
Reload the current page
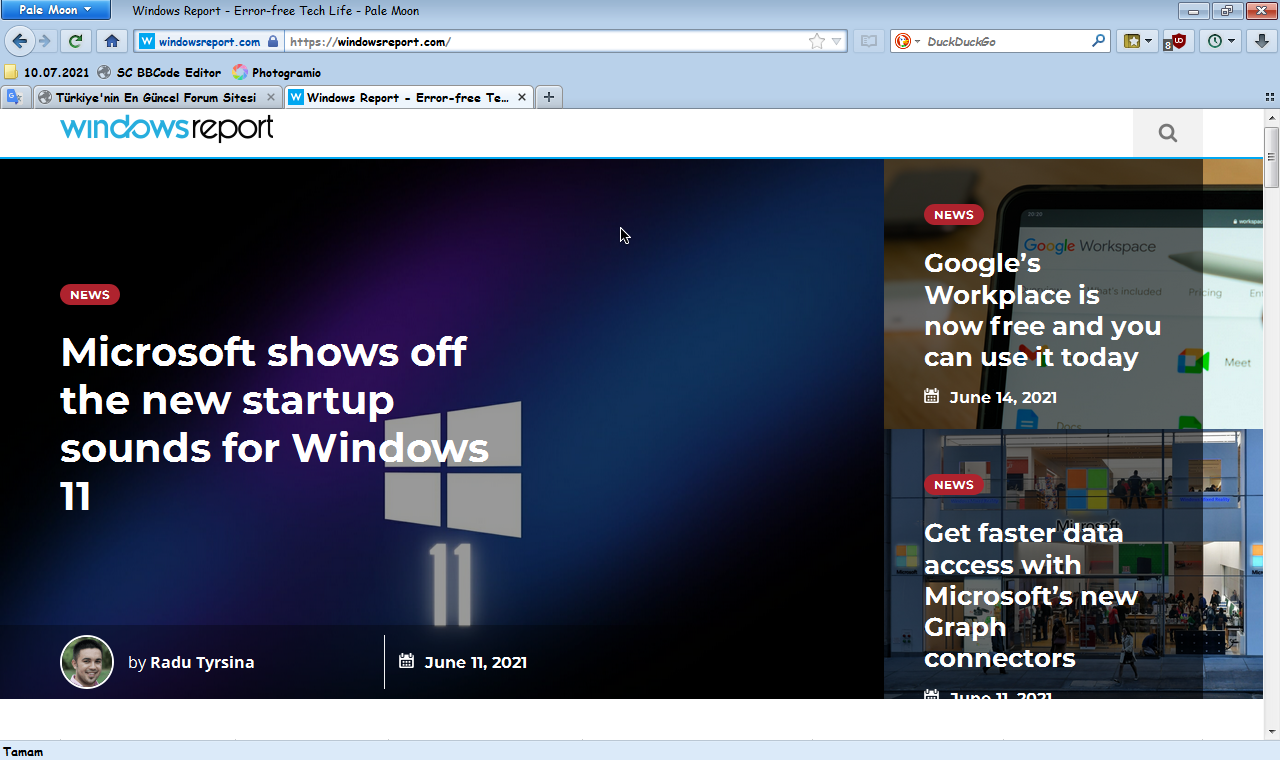pyautogui.click(x=76, y=41)
